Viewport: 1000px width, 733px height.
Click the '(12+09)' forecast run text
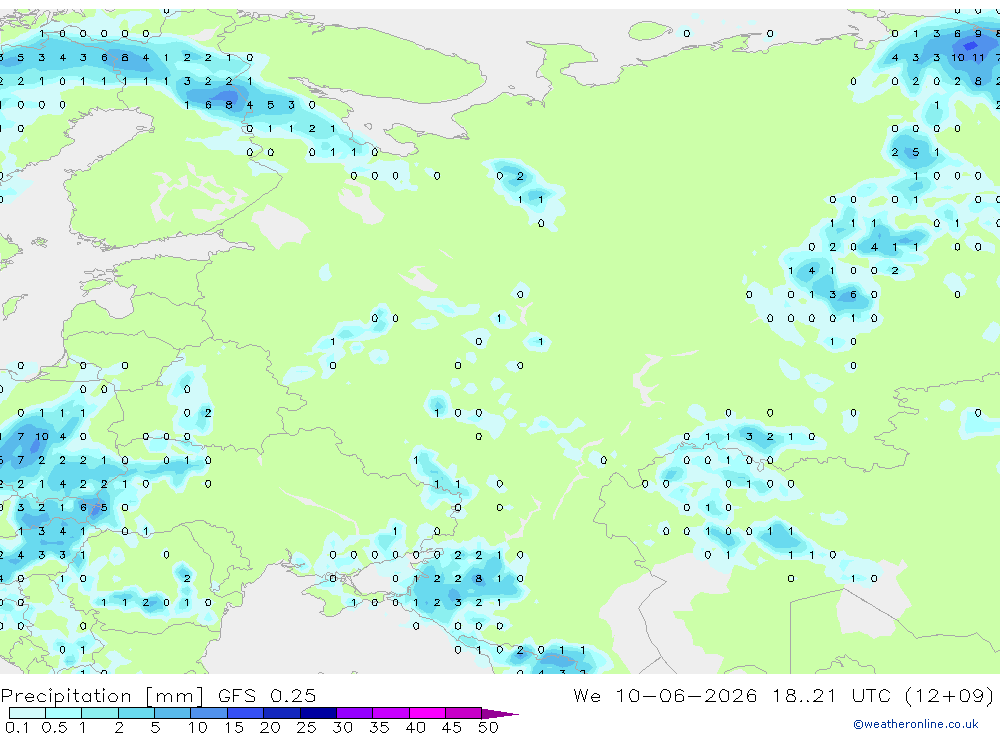click(x=949, y=695)
